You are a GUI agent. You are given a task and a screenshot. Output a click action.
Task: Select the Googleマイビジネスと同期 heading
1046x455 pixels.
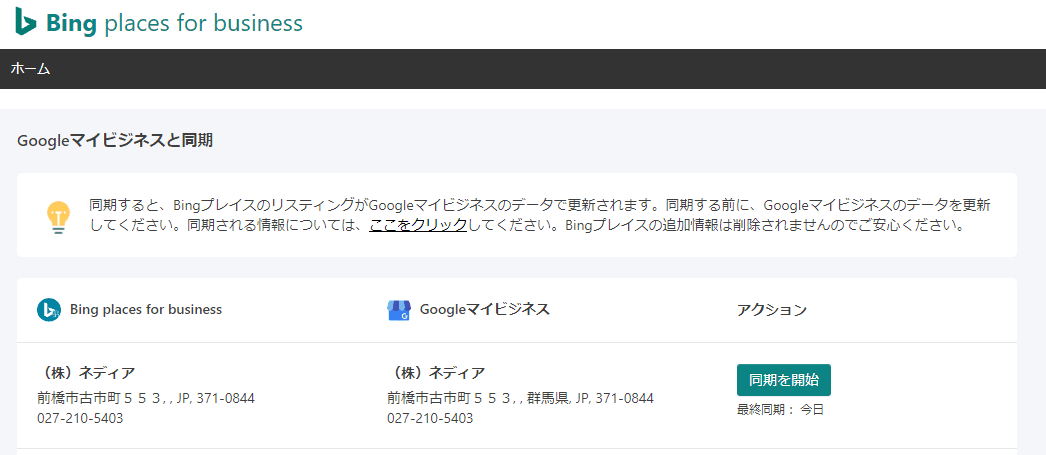click(x=115, y=141)
